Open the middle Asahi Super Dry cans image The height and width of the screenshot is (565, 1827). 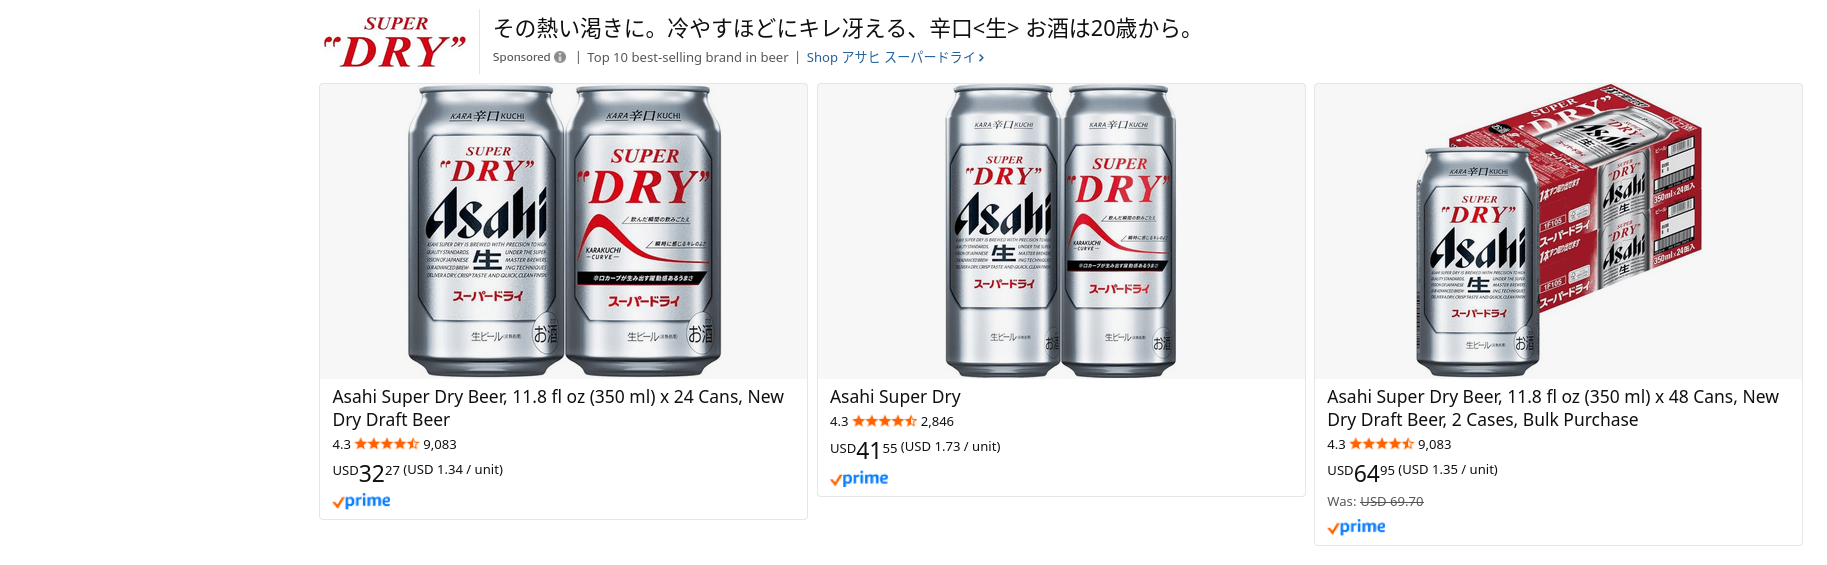(x=1061, y=231)
